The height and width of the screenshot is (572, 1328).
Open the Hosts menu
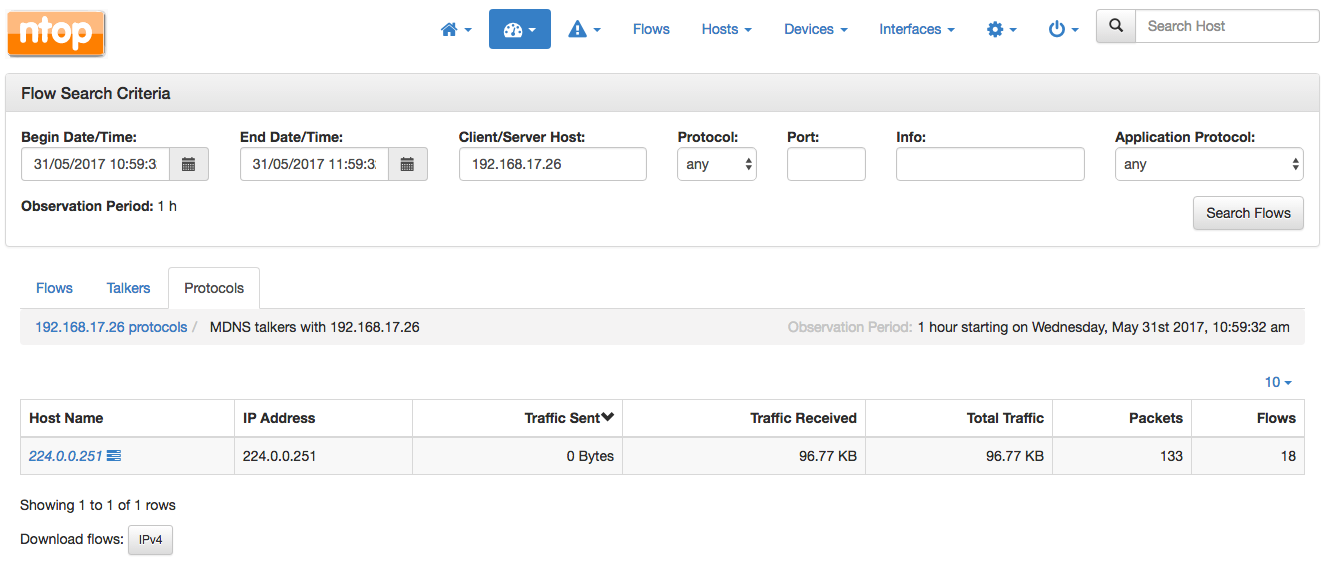click(x=727, y=30)
